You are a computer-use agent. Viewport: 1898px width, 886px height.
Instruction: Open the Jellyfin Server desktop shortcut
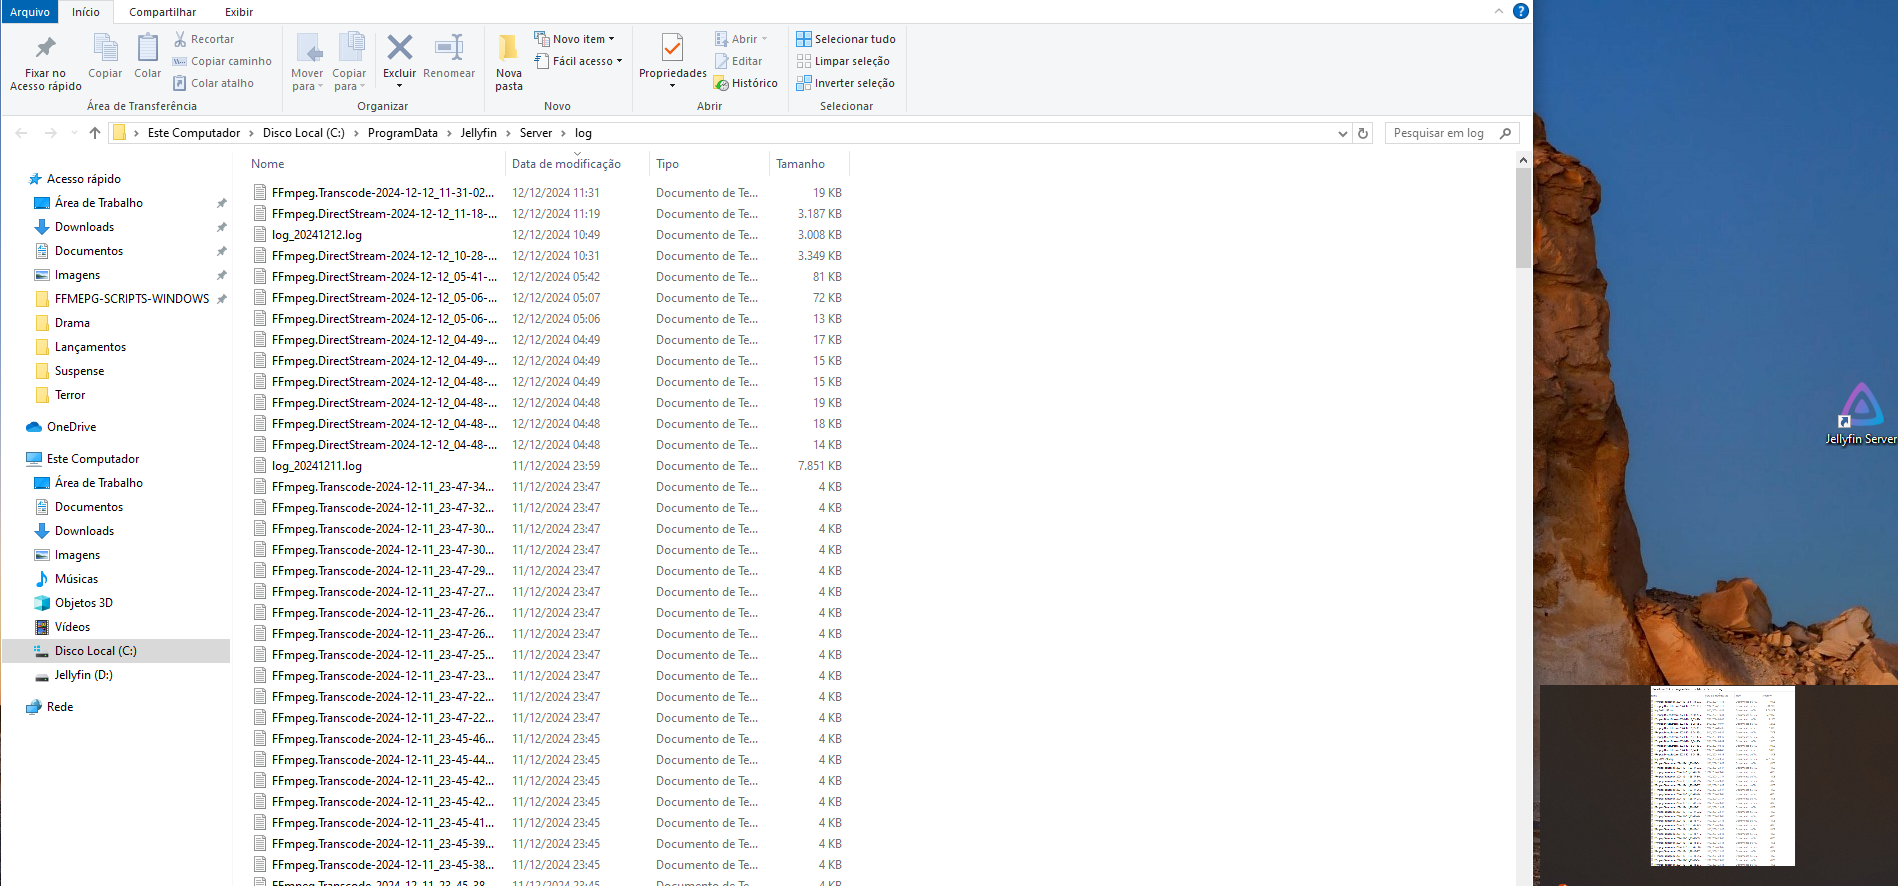1860,412
